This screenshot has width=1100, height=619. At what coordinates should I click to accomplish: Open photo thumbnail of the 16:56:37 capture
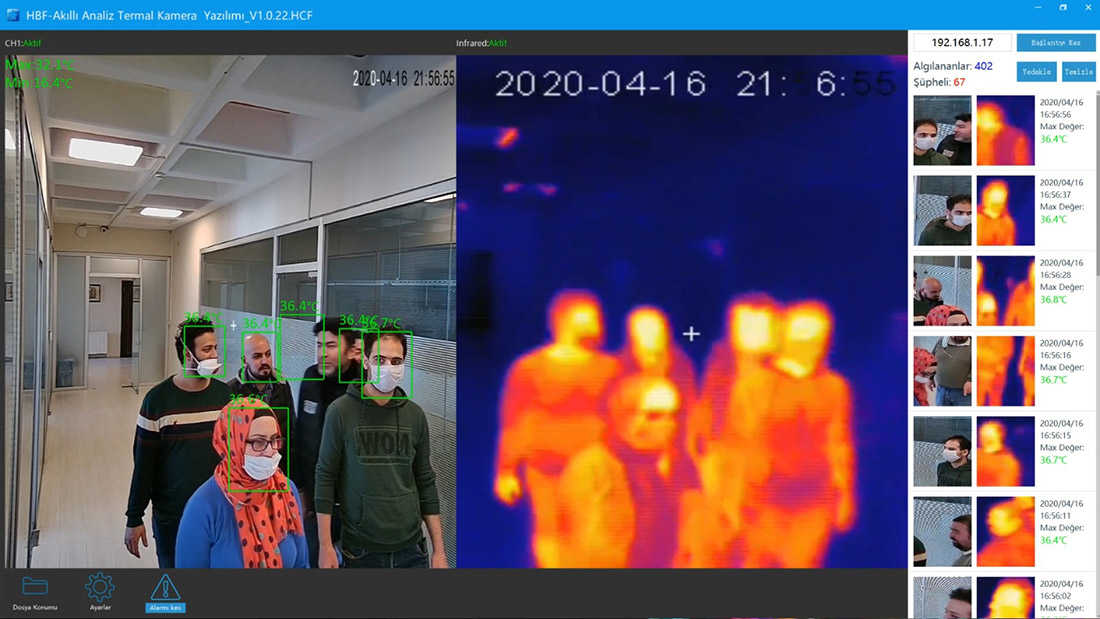[942, 211]
